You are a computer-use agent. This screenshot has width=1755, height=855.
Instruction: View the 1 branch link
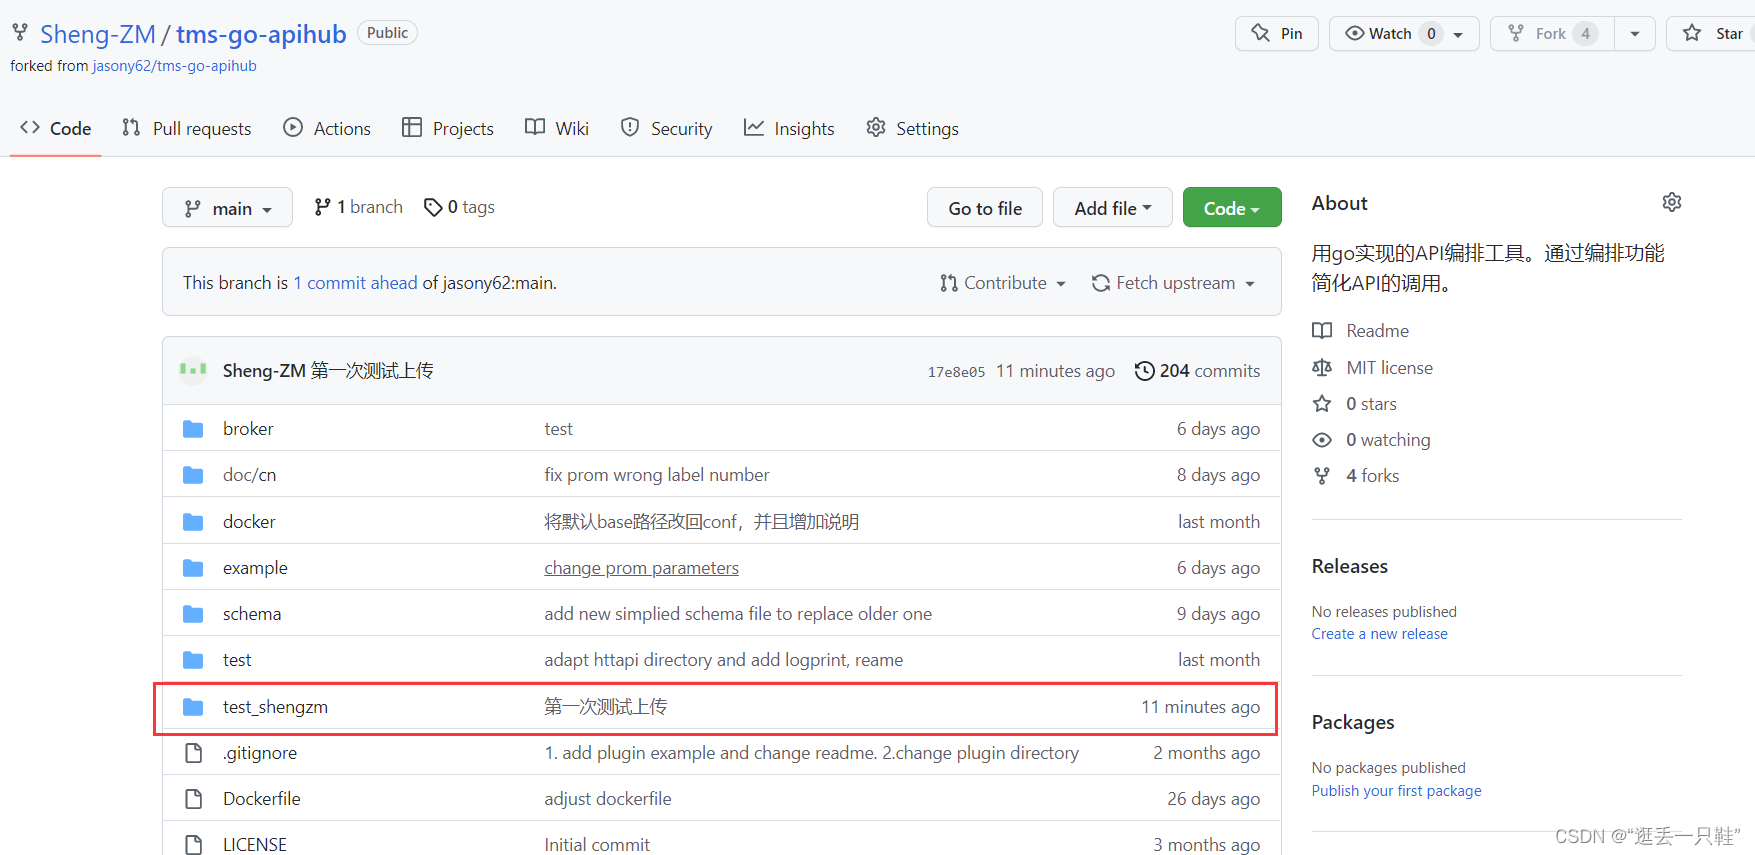click(358, 207)
